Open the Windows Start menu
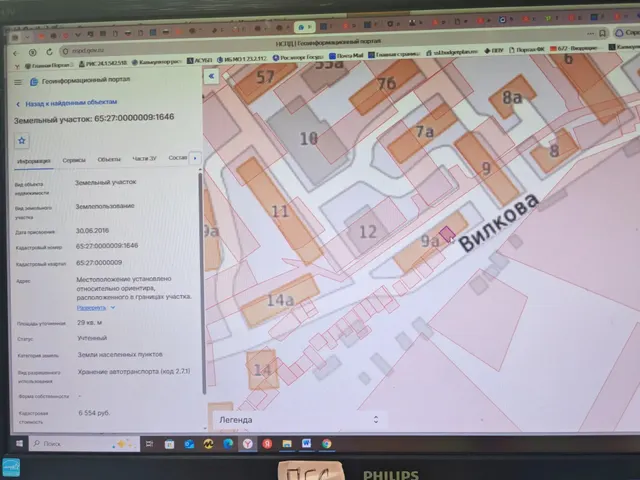Image resolution: width=640 pixels, height=480 pixels. click(x=19, y=443)
